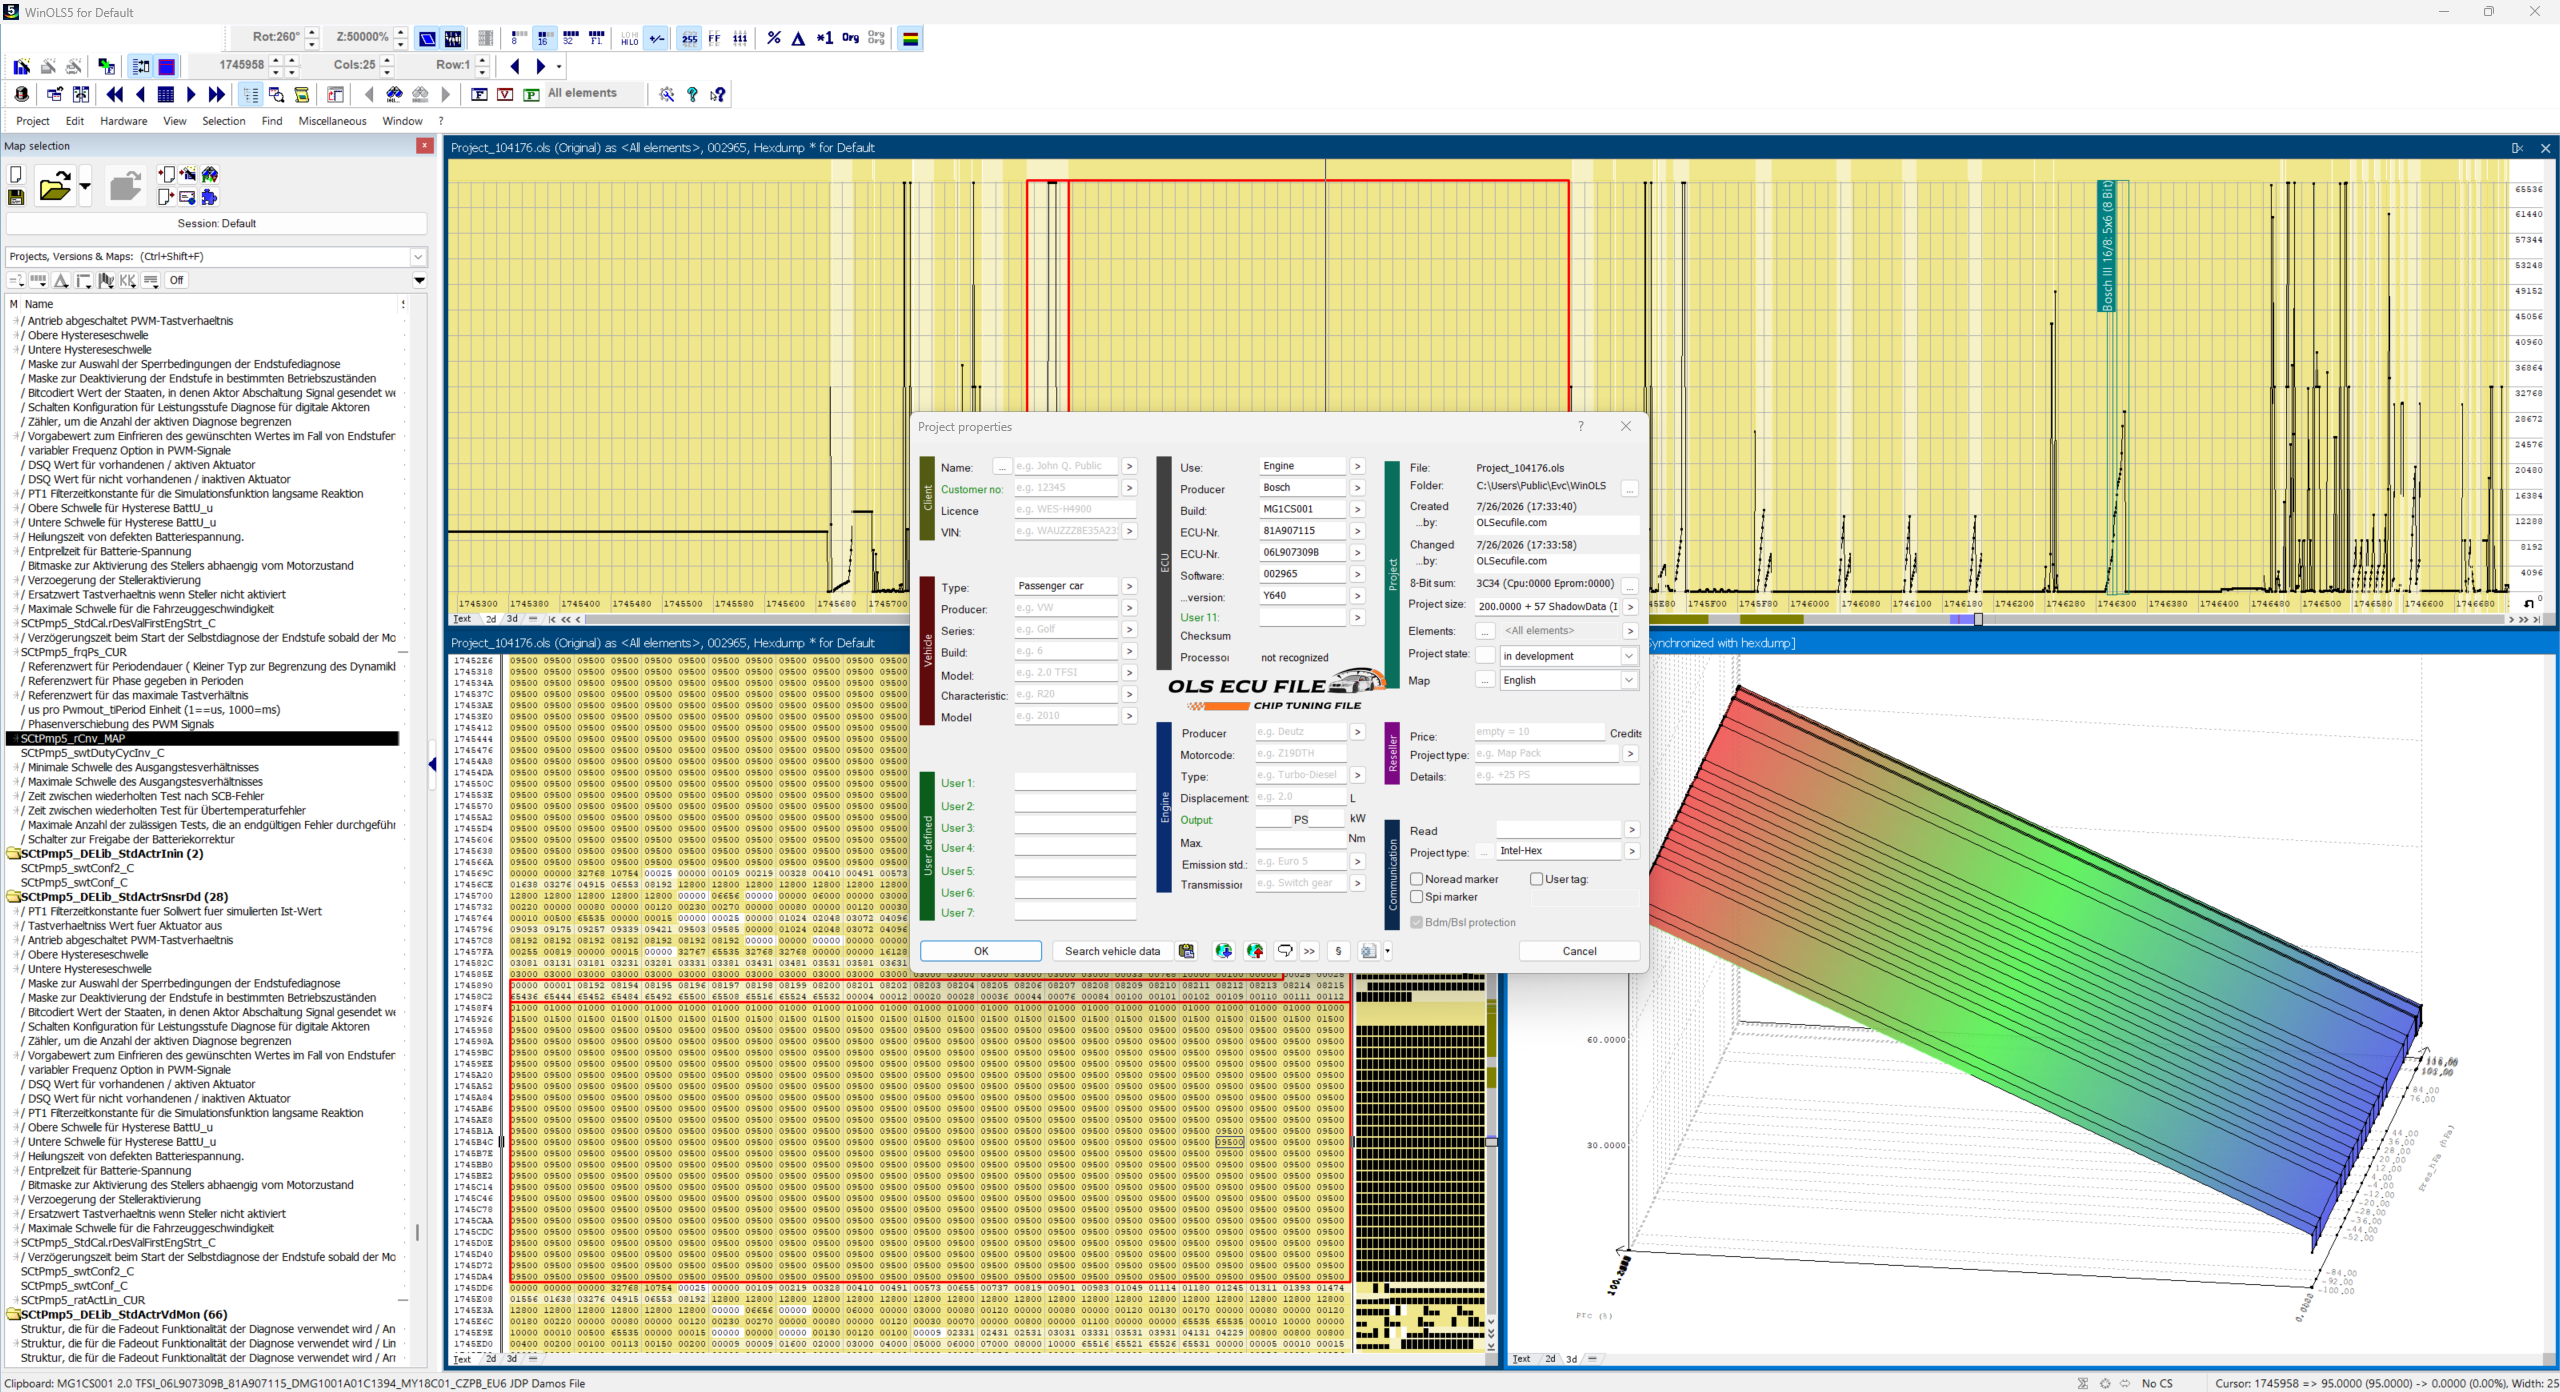The height and width of the screenshot is (1392, 2560).
Task: Click the floppy disk save icon
Action: [x=16, y=197]
